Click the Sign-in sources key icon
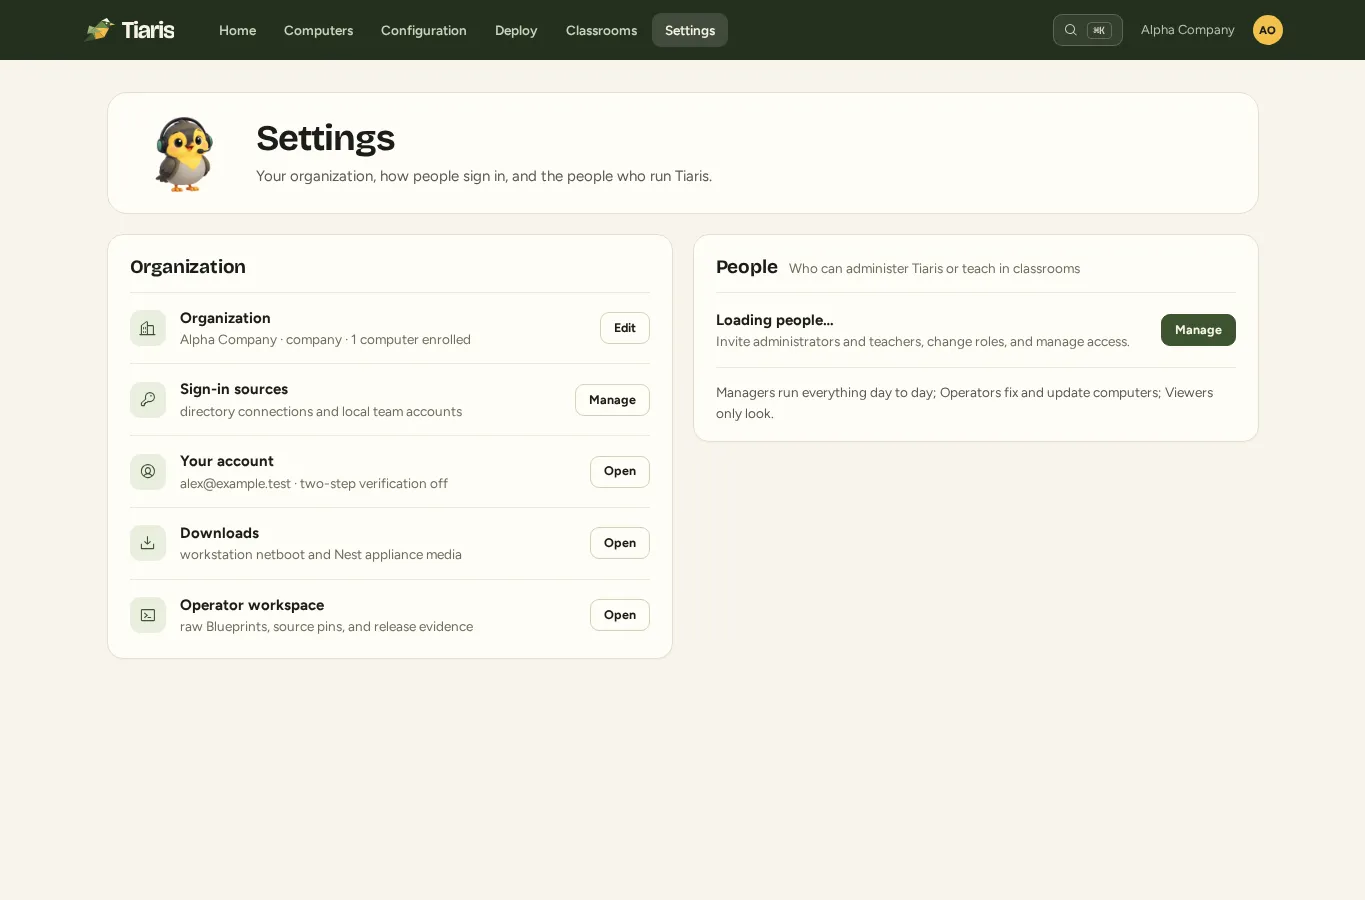This screenshot has width=1365, height=900. 148,400
